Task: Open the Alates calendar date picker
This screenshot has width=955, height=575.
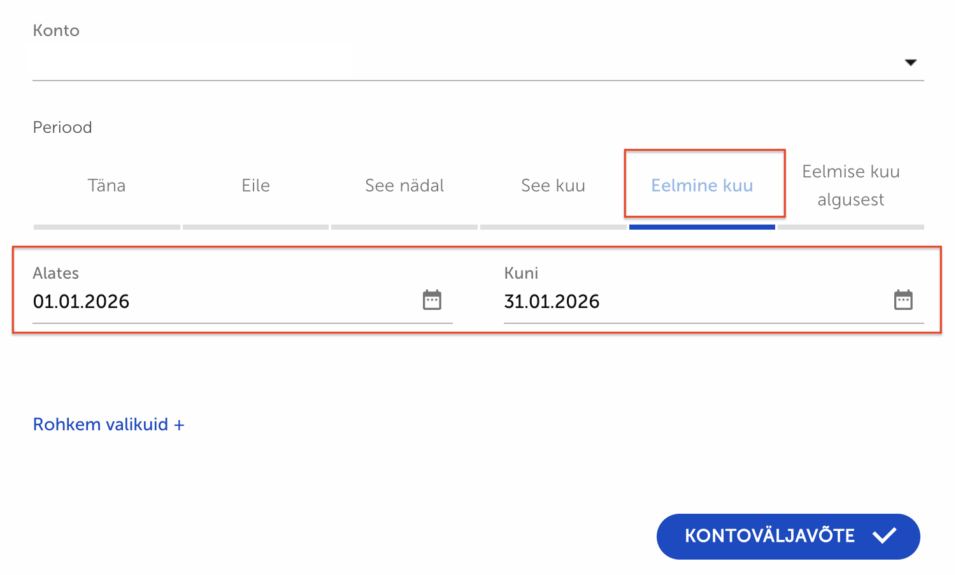Action: coord(432,300)
